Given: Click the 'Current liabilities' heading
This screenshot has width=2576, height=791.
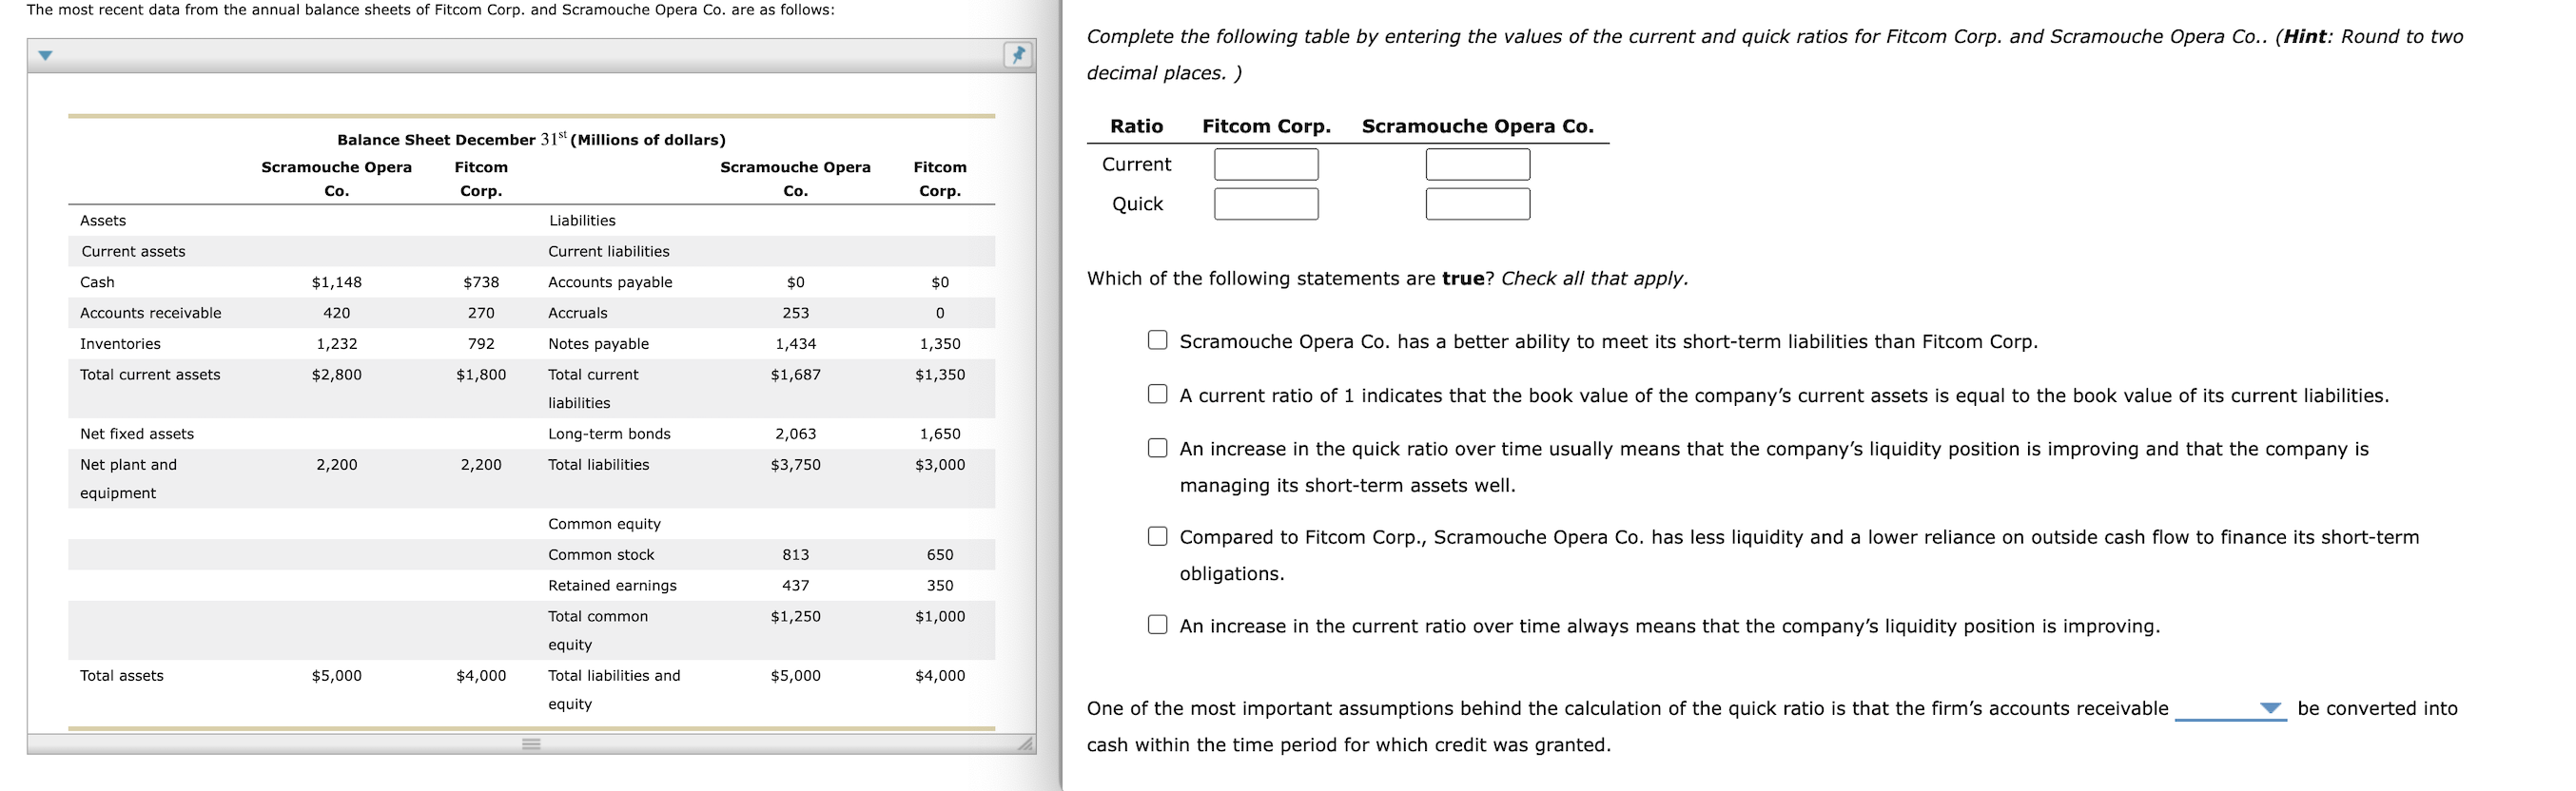Looking at the screenshot, I should click(609, 251).
